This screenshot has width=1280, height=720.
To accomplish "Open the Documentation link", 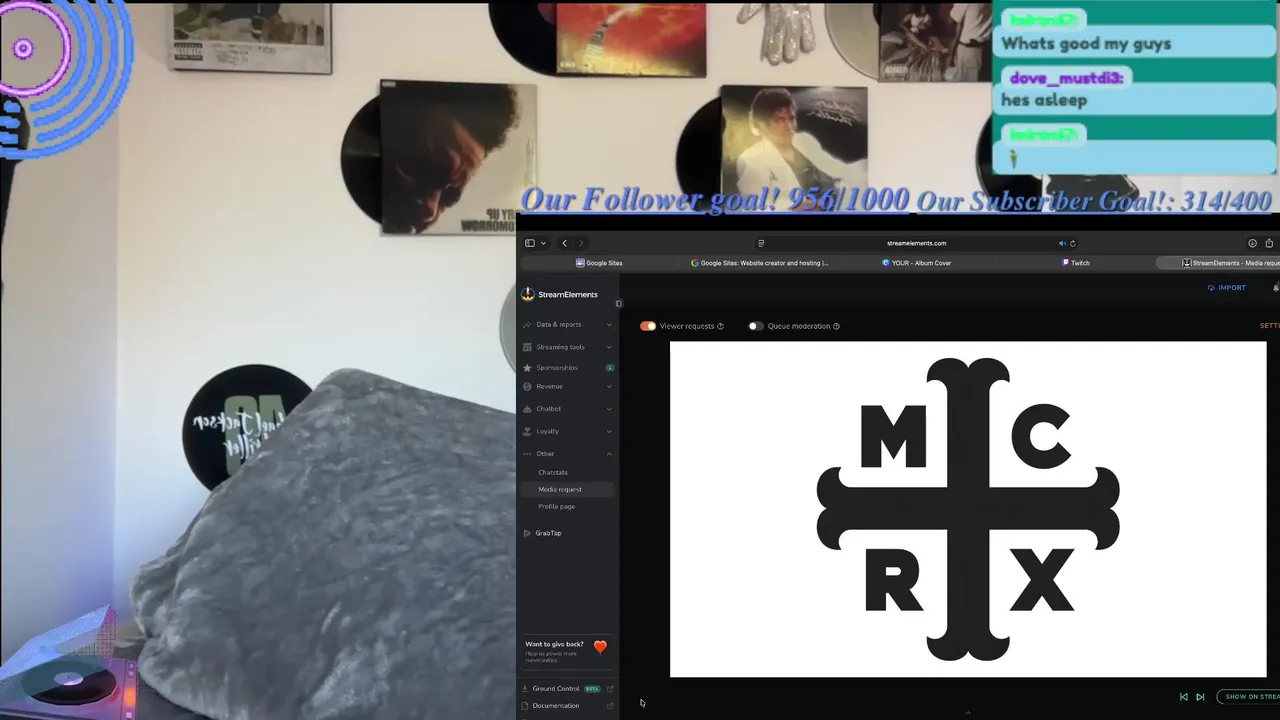I will click(556, 706).
